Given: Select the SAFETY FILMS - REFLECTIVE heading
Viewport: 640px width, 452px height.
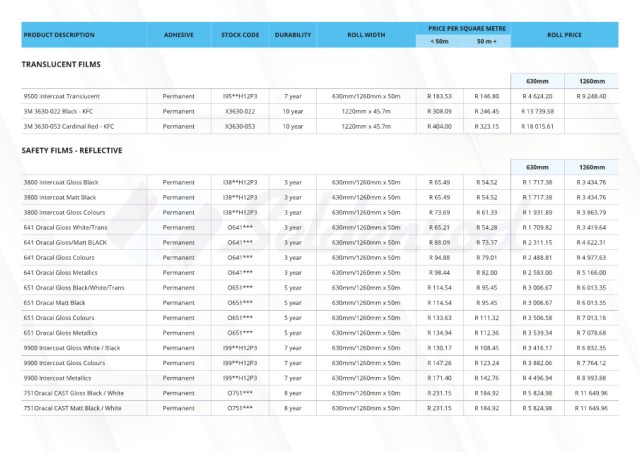Looking at the screenshot, I should click(75, 149).
